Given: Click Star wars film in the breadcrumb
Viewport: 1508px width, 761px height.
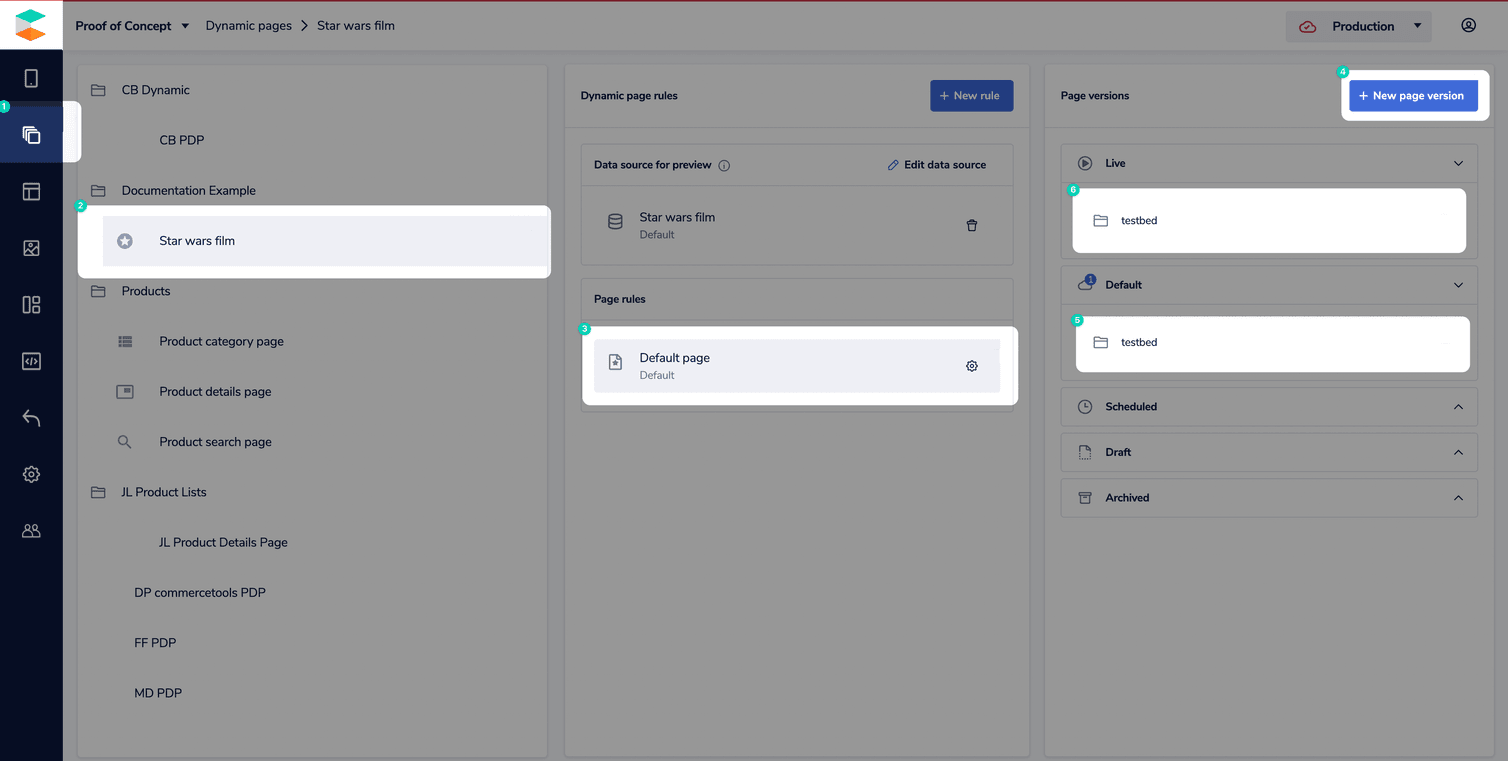Looking at the screenshot, I should [x=355, y=25].
